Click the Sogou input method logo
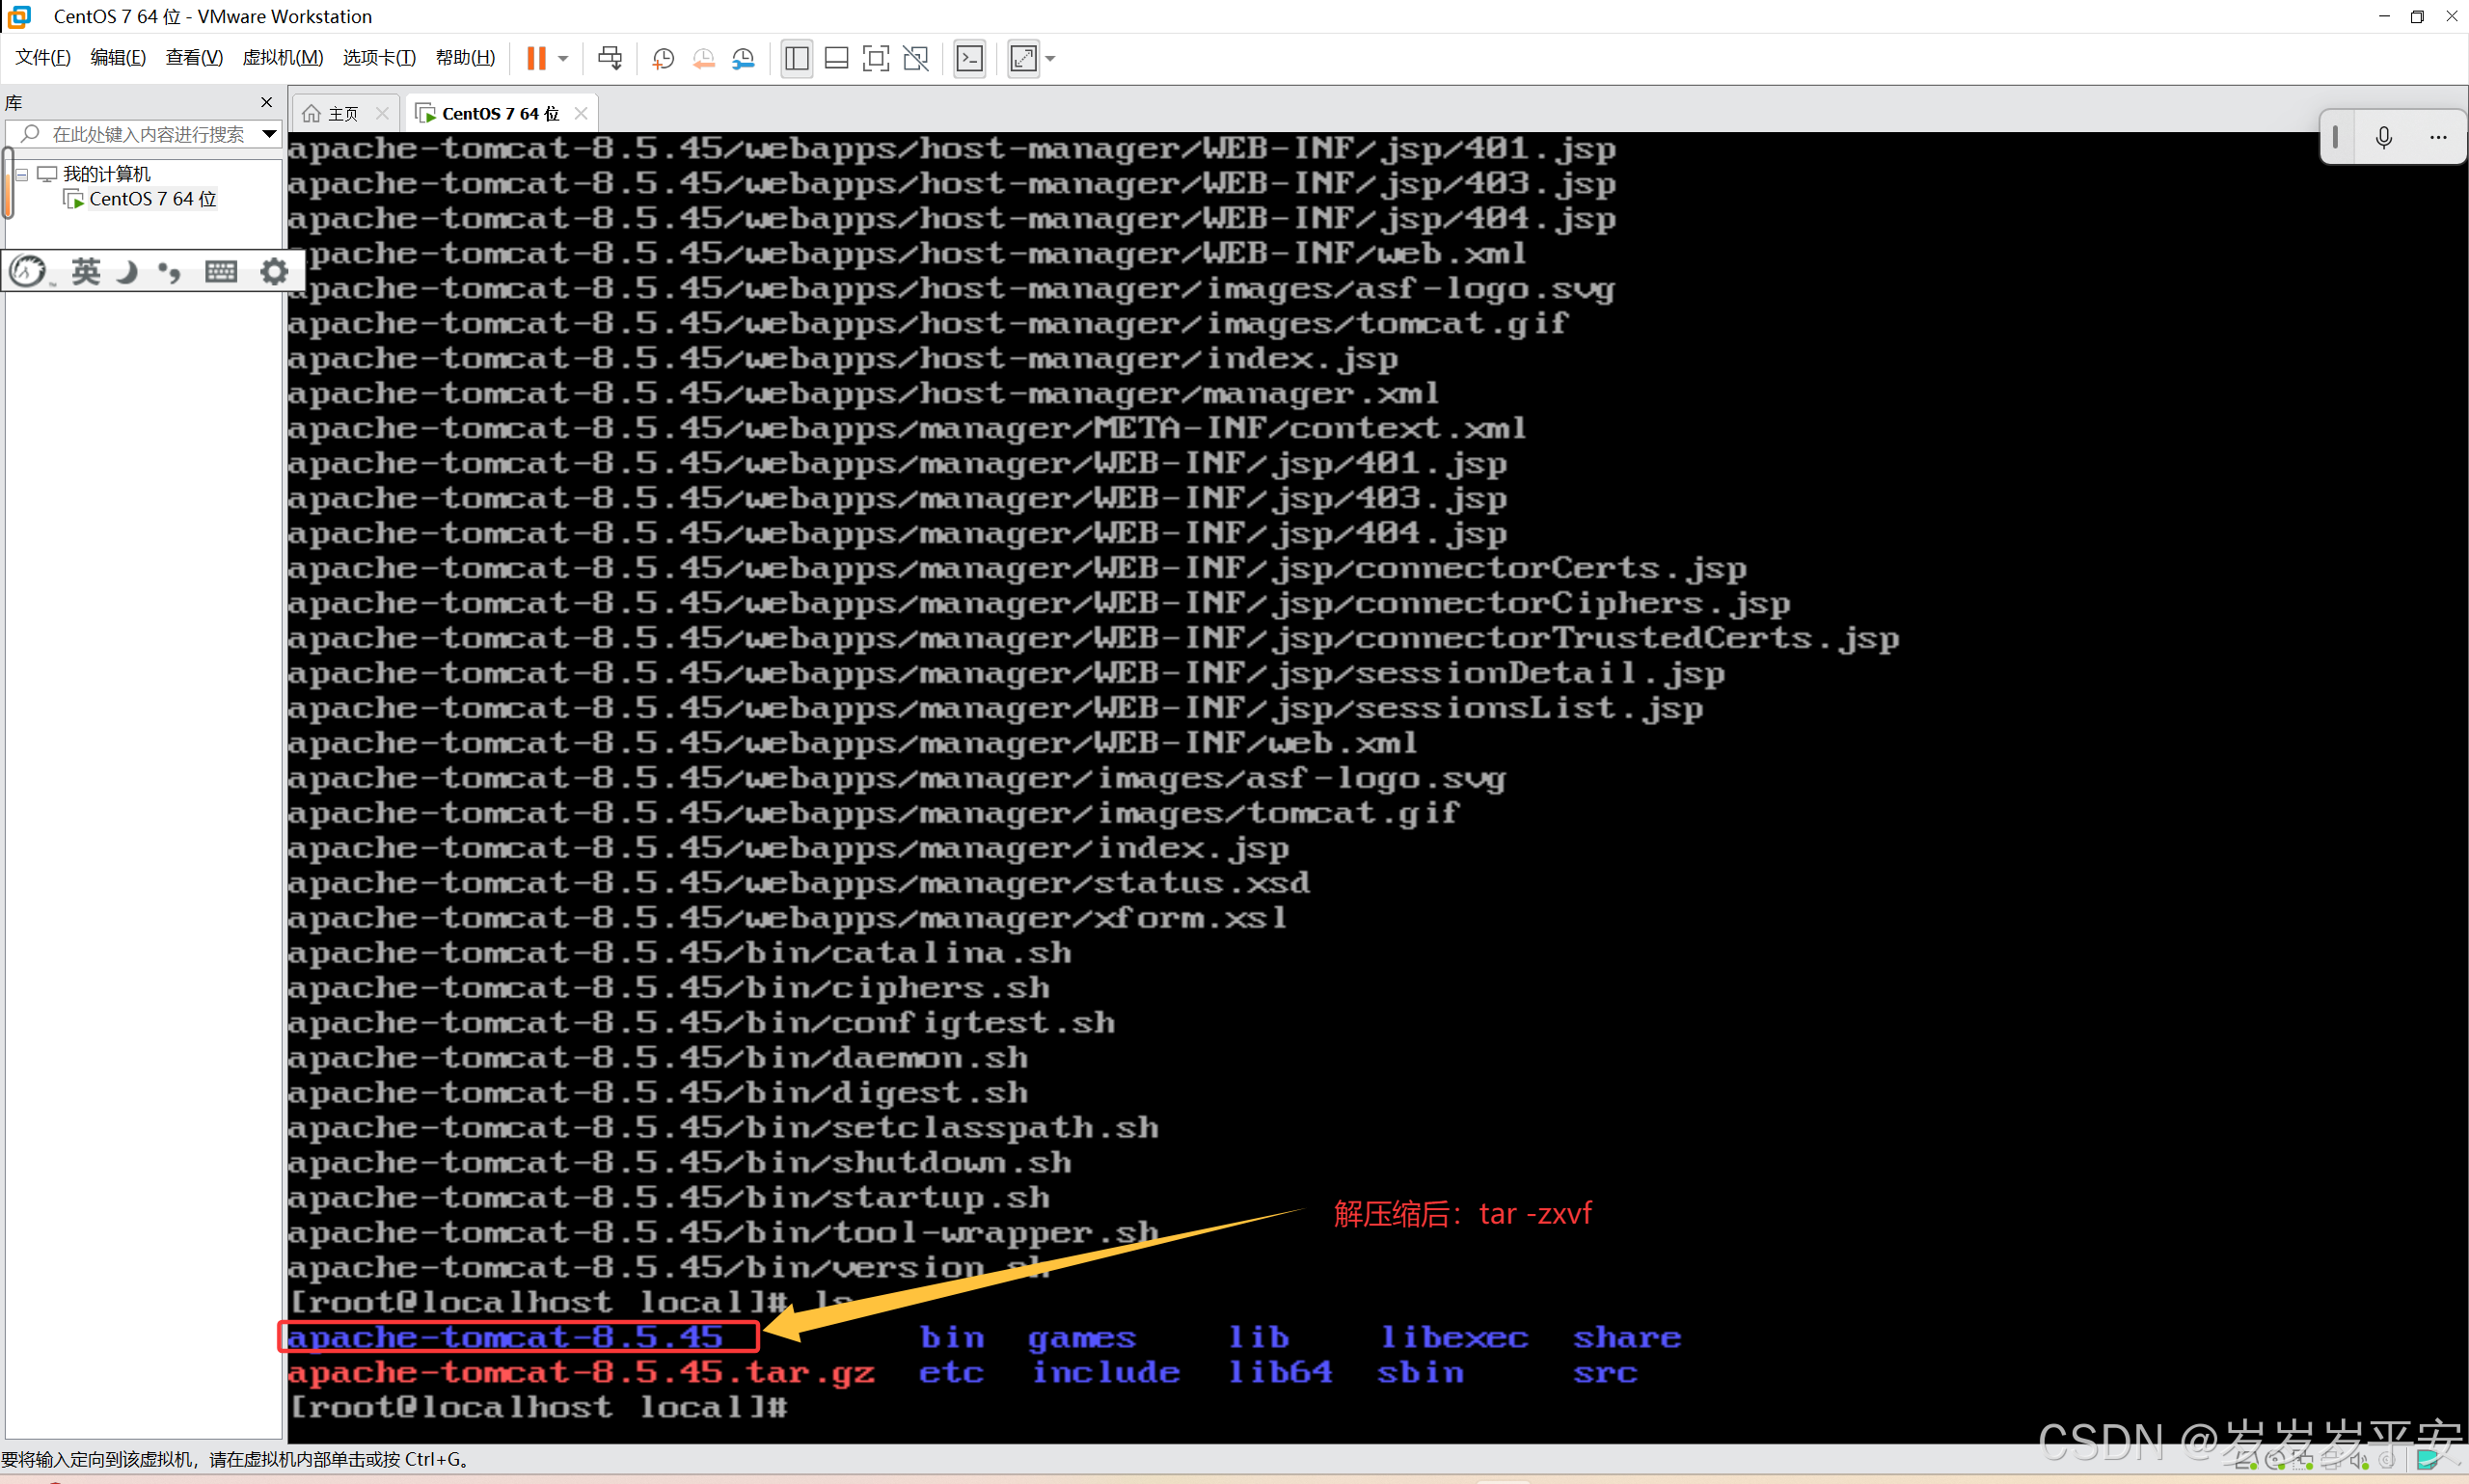The height and width of the screenshot is (1484, 2469). tap(29, 271)
